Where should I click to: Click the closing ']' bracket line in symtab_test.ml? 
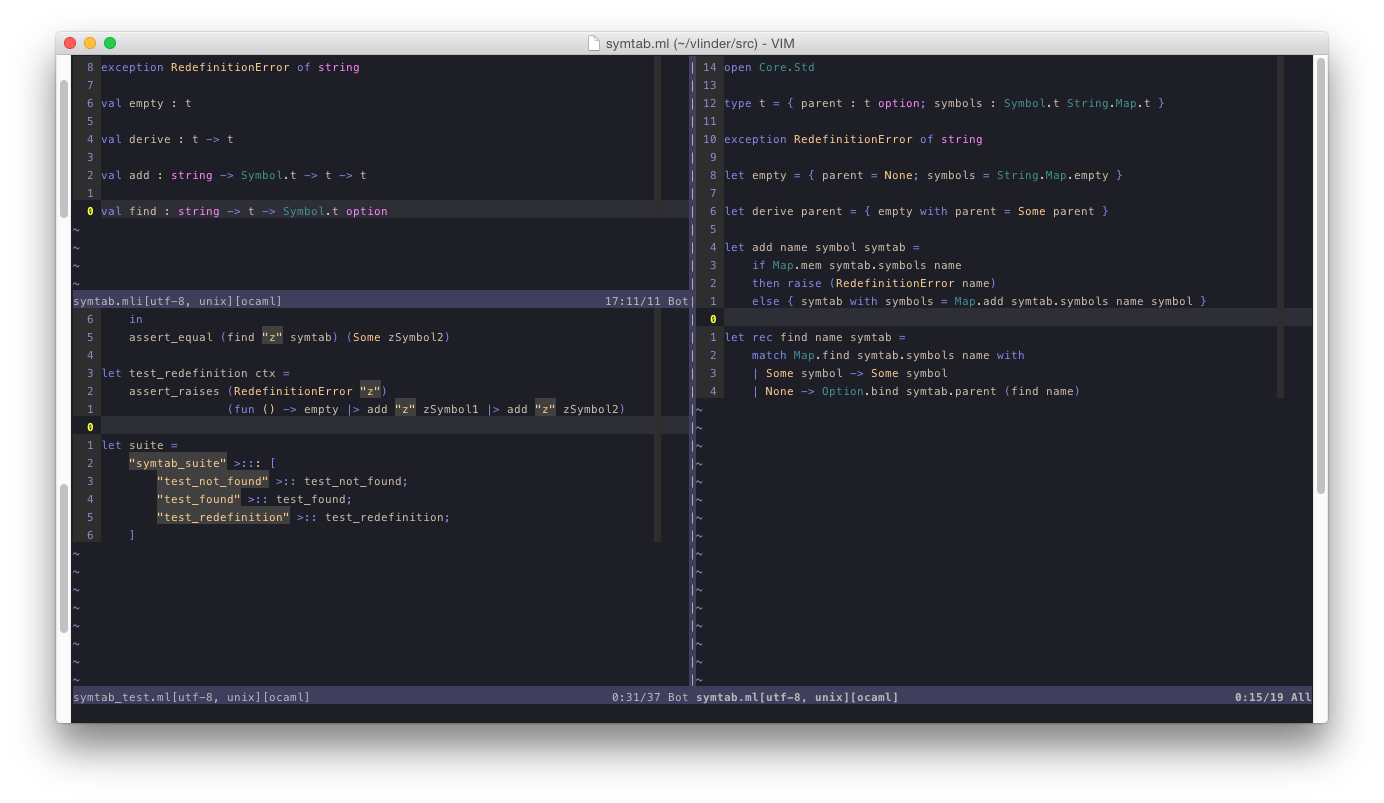tap(132, 535)
